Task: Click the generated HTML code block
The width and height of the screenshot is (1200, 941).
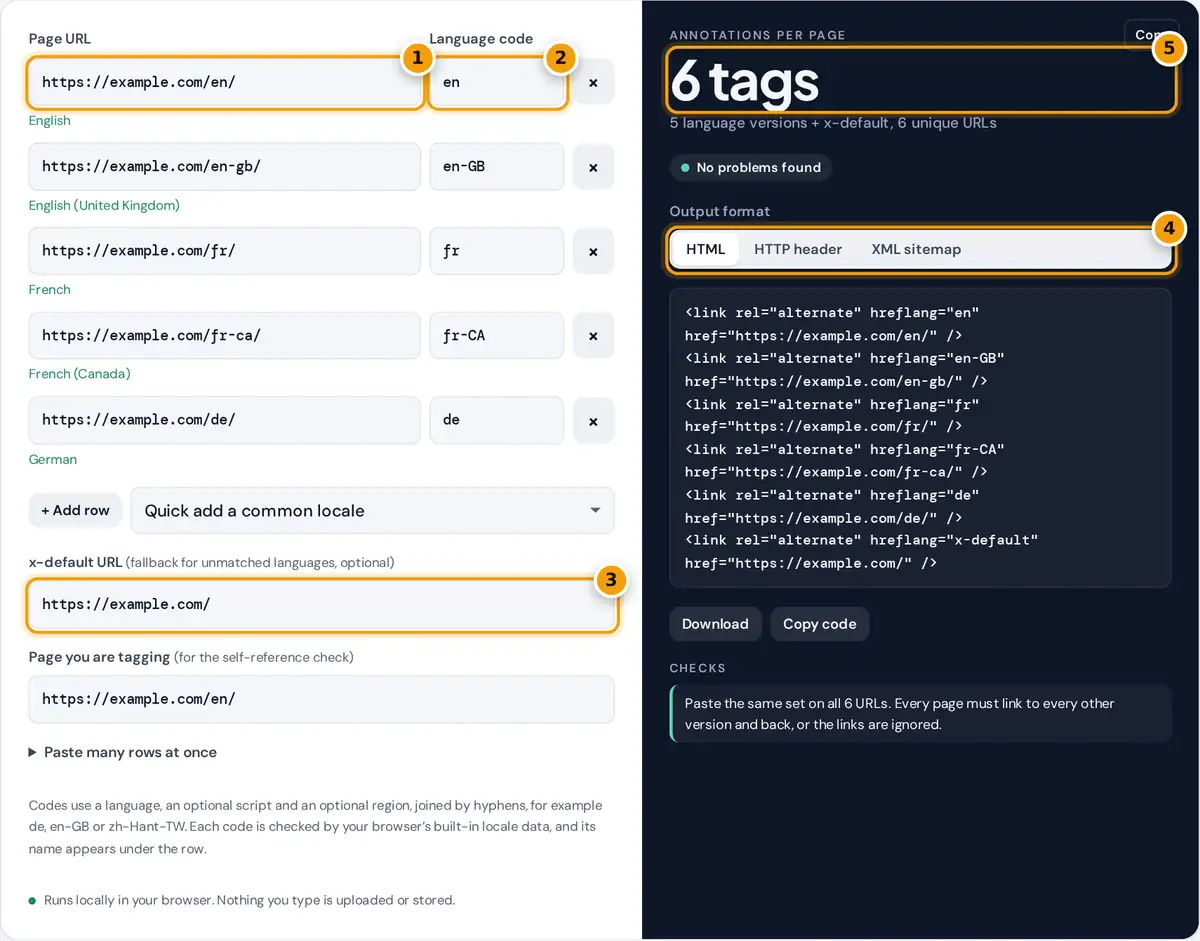Action: pyautogui.click(x=920, y=438)
